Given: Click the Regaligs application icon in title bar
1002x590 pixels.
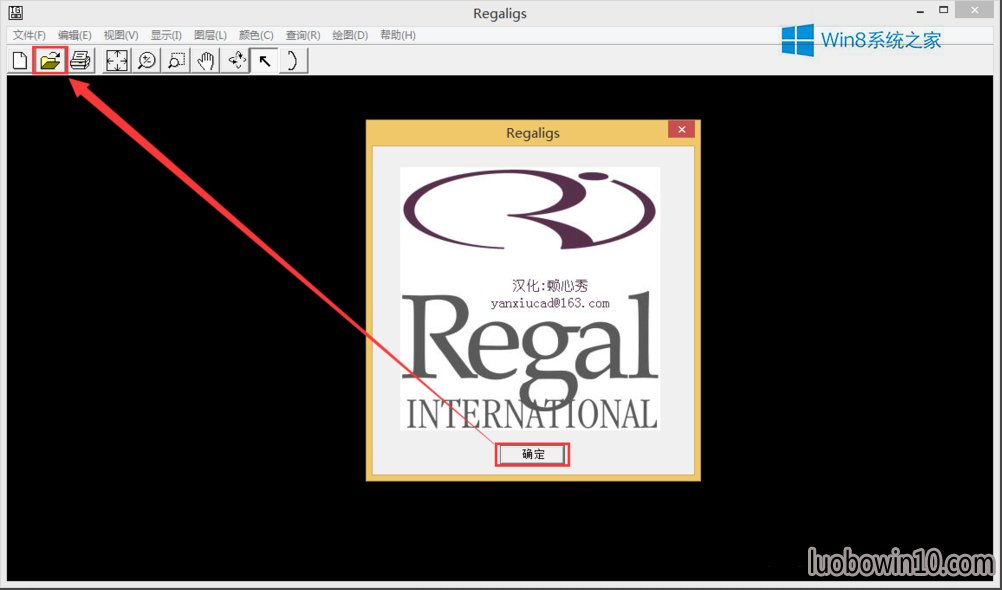Looking at the screenshot, I should click(x=15, y=12).
